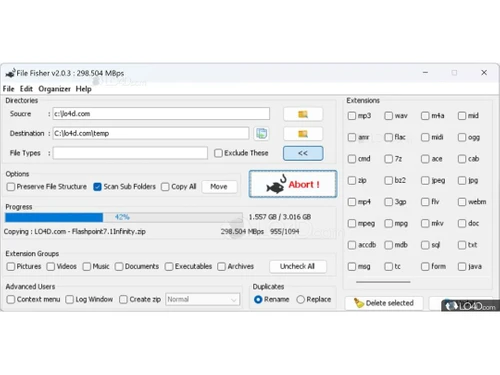This screenshot has width=500, height=375.
Task: Click the 1.557 GB / 3.016 GB text
Action: pyautogui.click(x=280, y=217)
